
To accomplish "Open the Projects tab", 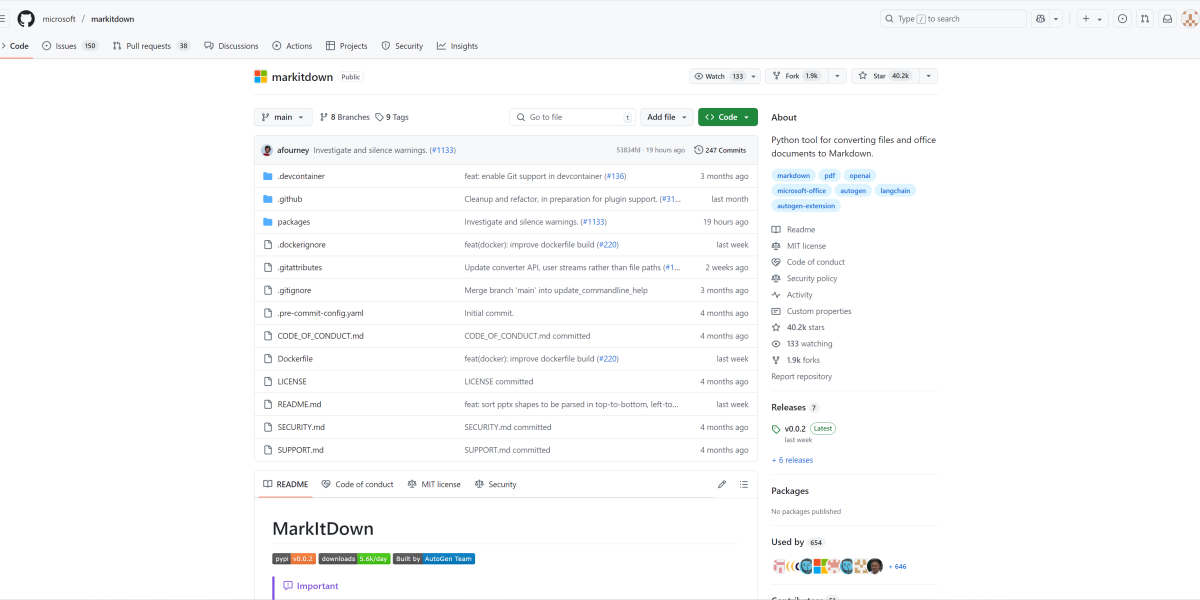I will pos(347,46).
